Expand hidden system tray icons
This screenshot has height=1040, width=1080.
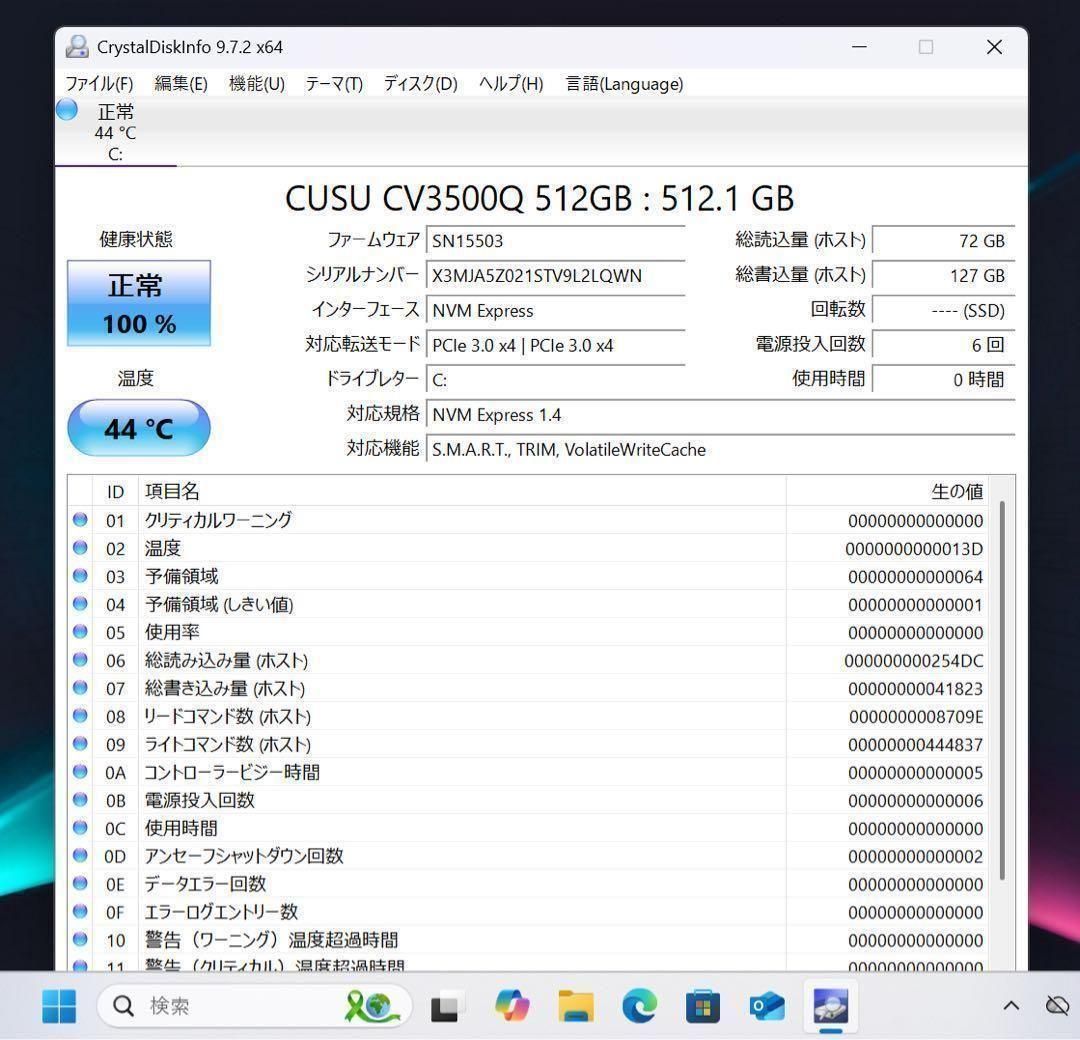tap(1011, 1006)
